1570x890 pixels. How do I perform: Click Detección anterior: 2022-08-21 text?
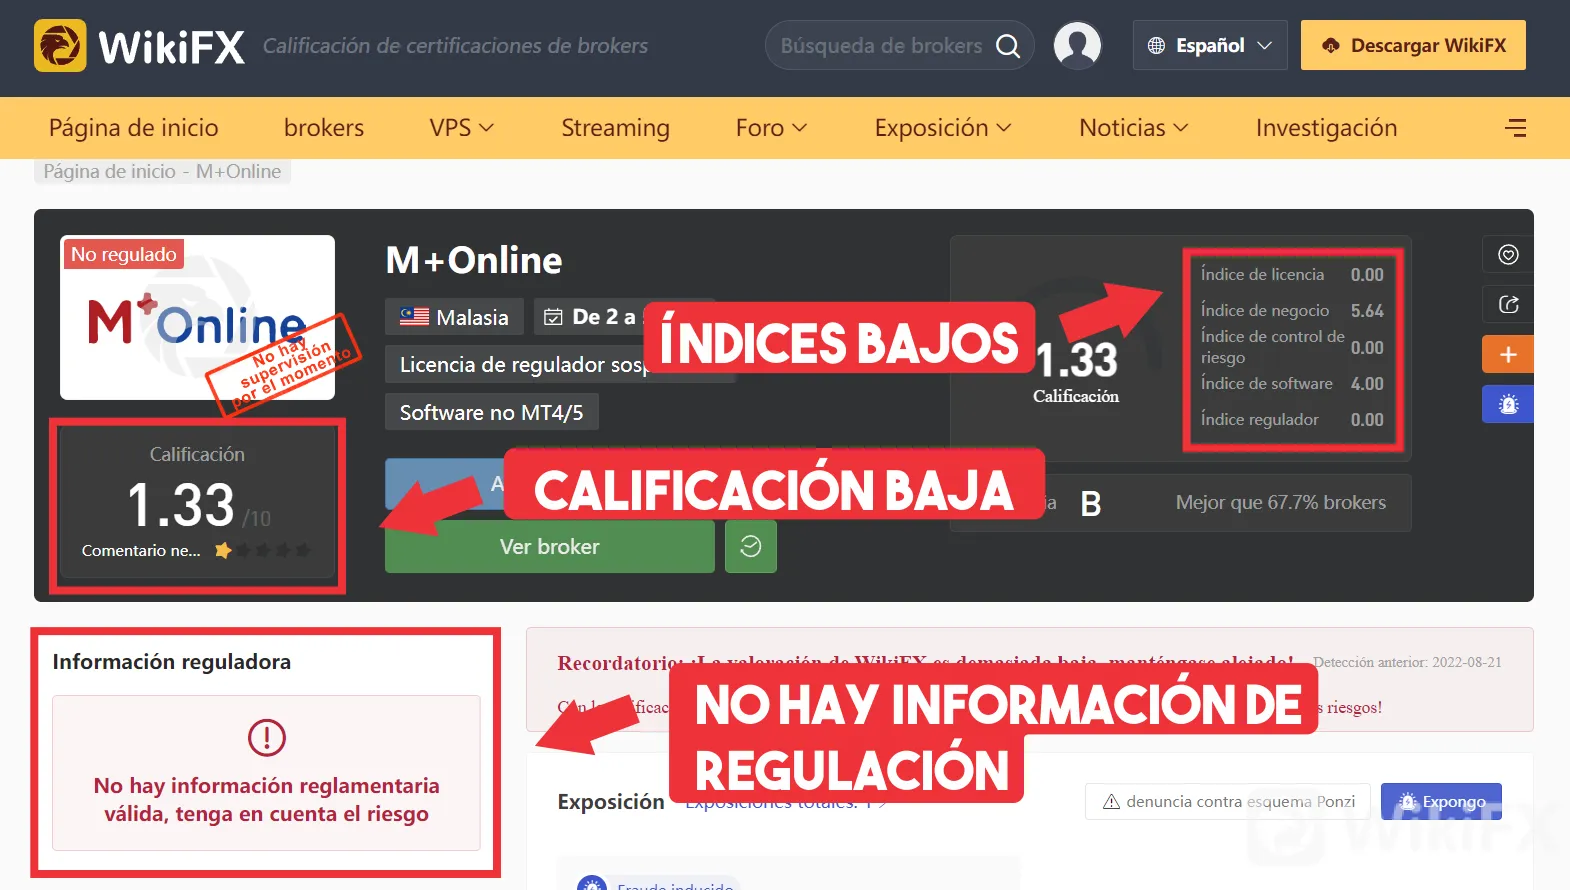(x=1407, y=662)
